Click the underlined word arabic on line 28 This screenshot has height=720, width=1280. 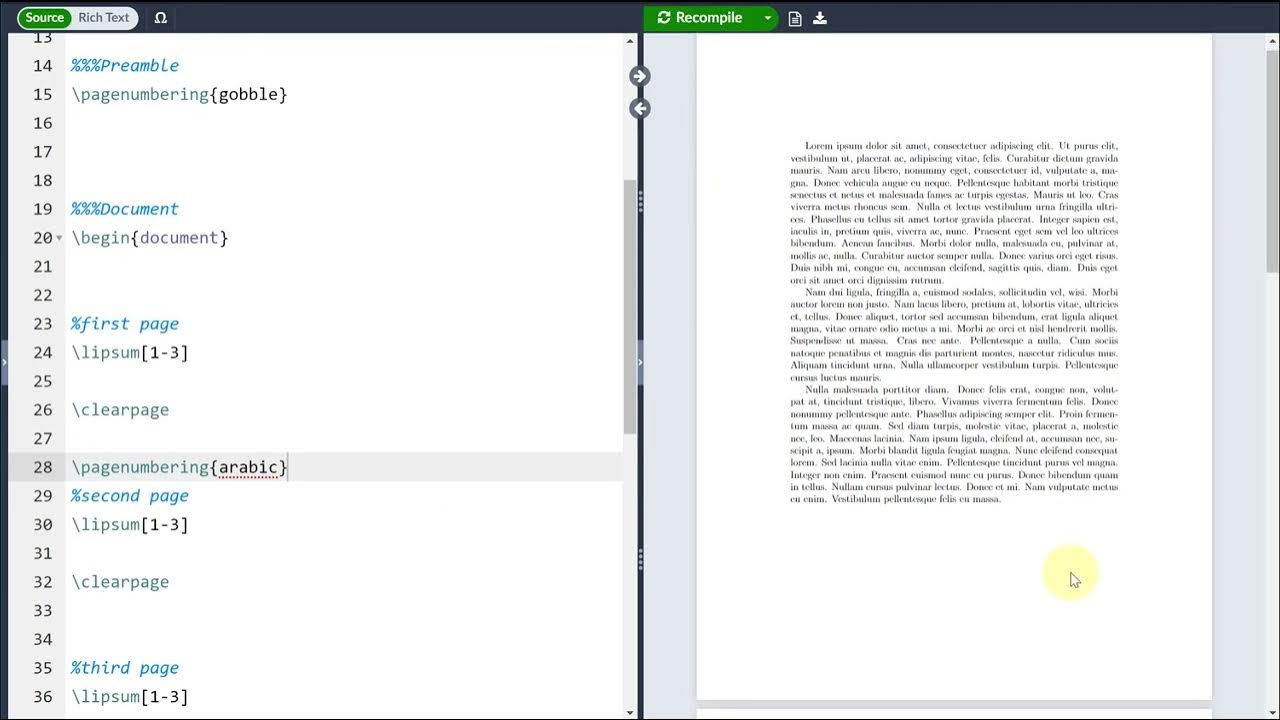(x=248, y=467)
